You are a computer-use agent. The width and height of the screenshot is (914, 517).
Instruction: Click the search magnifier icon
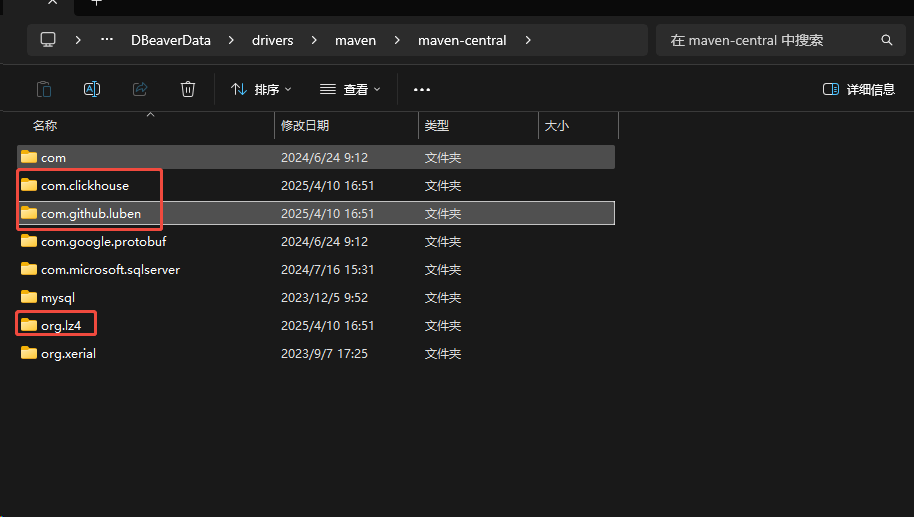click(x=887, y=40)
